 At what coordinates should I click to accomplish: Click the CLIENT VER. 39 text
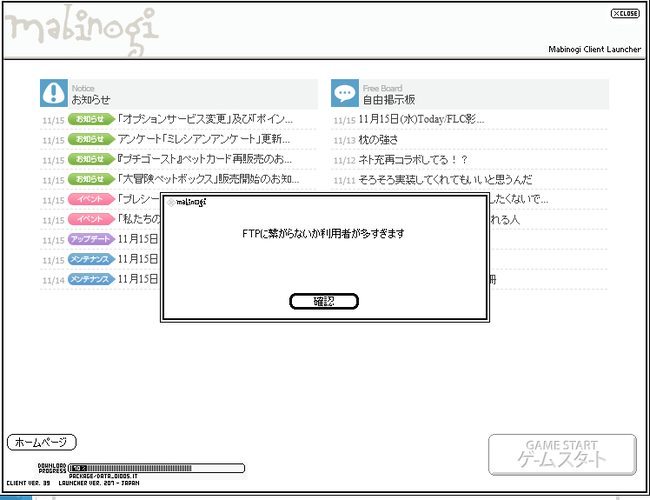[x=28, y=483]
